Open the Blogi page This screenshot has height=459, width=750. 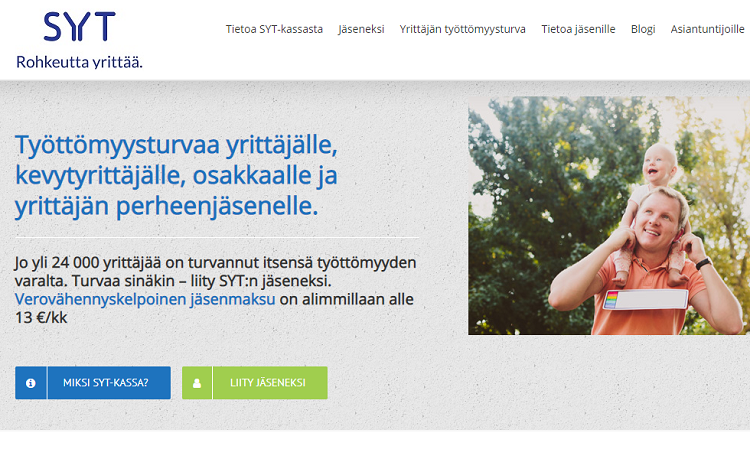click(x=643, y=29)
